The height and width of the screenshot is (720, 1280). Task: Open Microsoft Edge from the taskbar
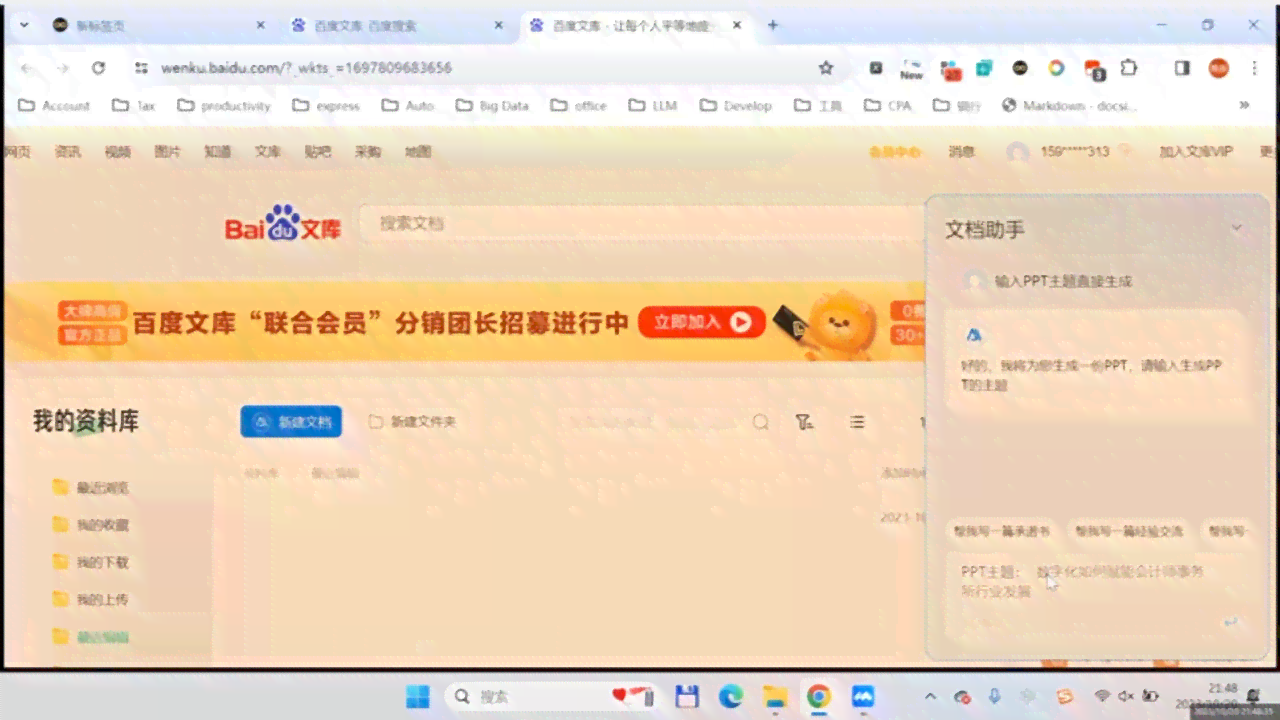tap(731, 696)
